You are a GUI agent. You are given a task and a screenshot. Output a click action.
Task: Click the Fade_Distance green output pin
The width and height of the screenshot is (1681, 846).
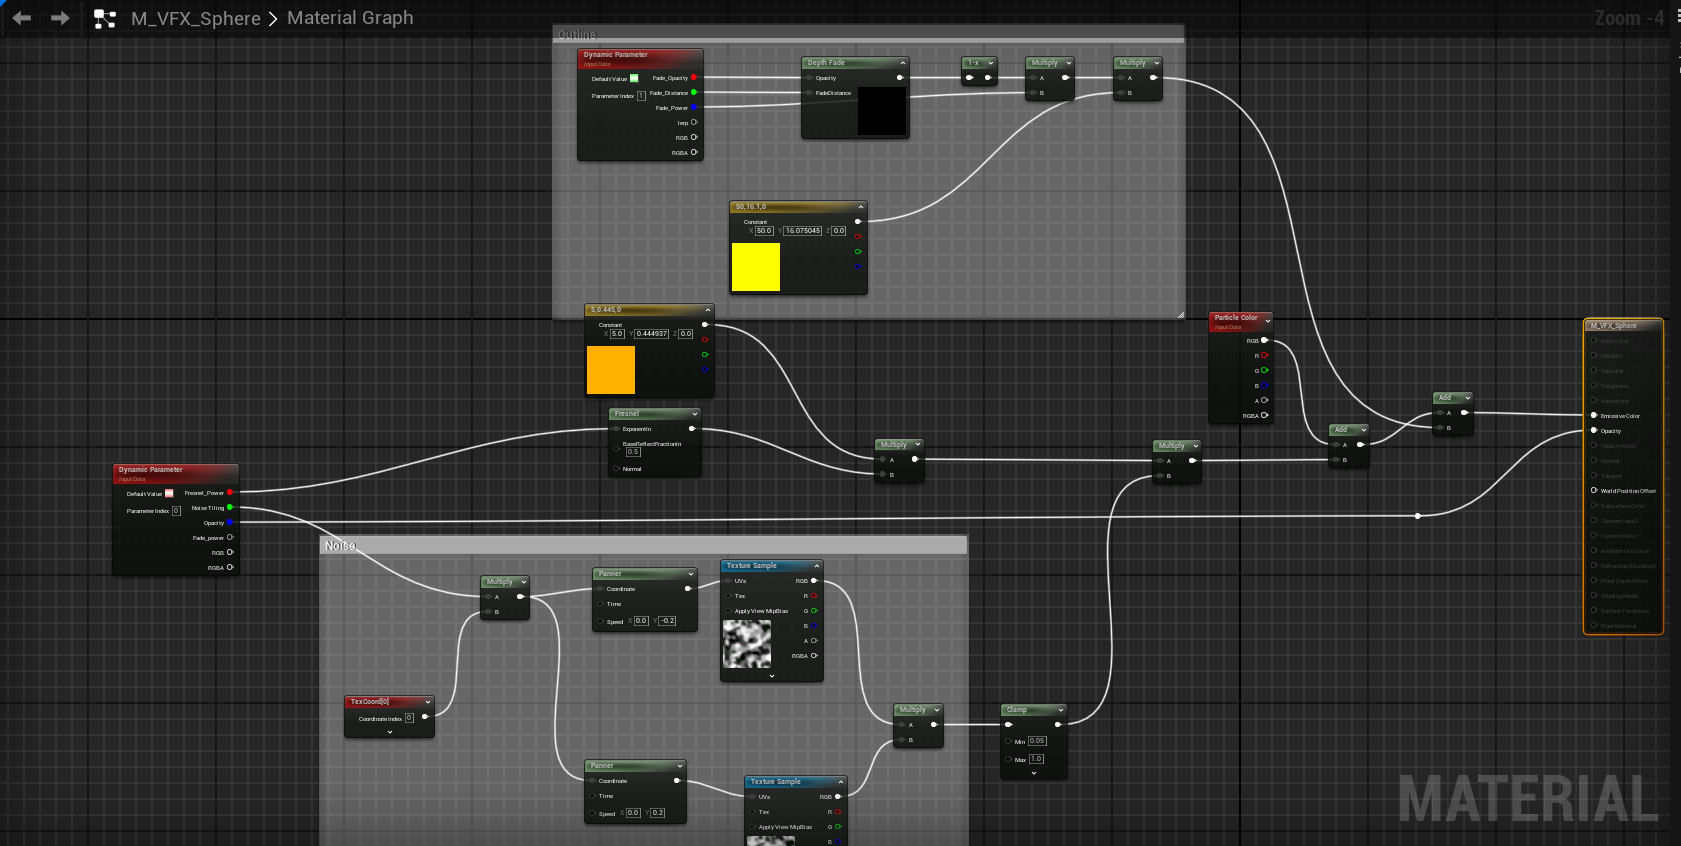coord(694,92)
